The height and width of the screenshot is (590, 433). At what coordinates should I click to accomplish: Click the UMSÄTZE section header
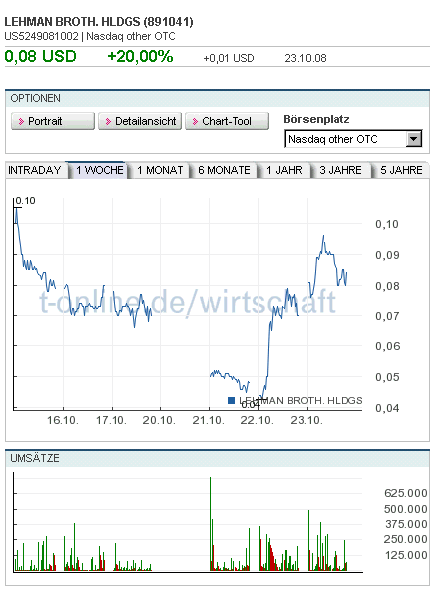(x=35, y=458)
